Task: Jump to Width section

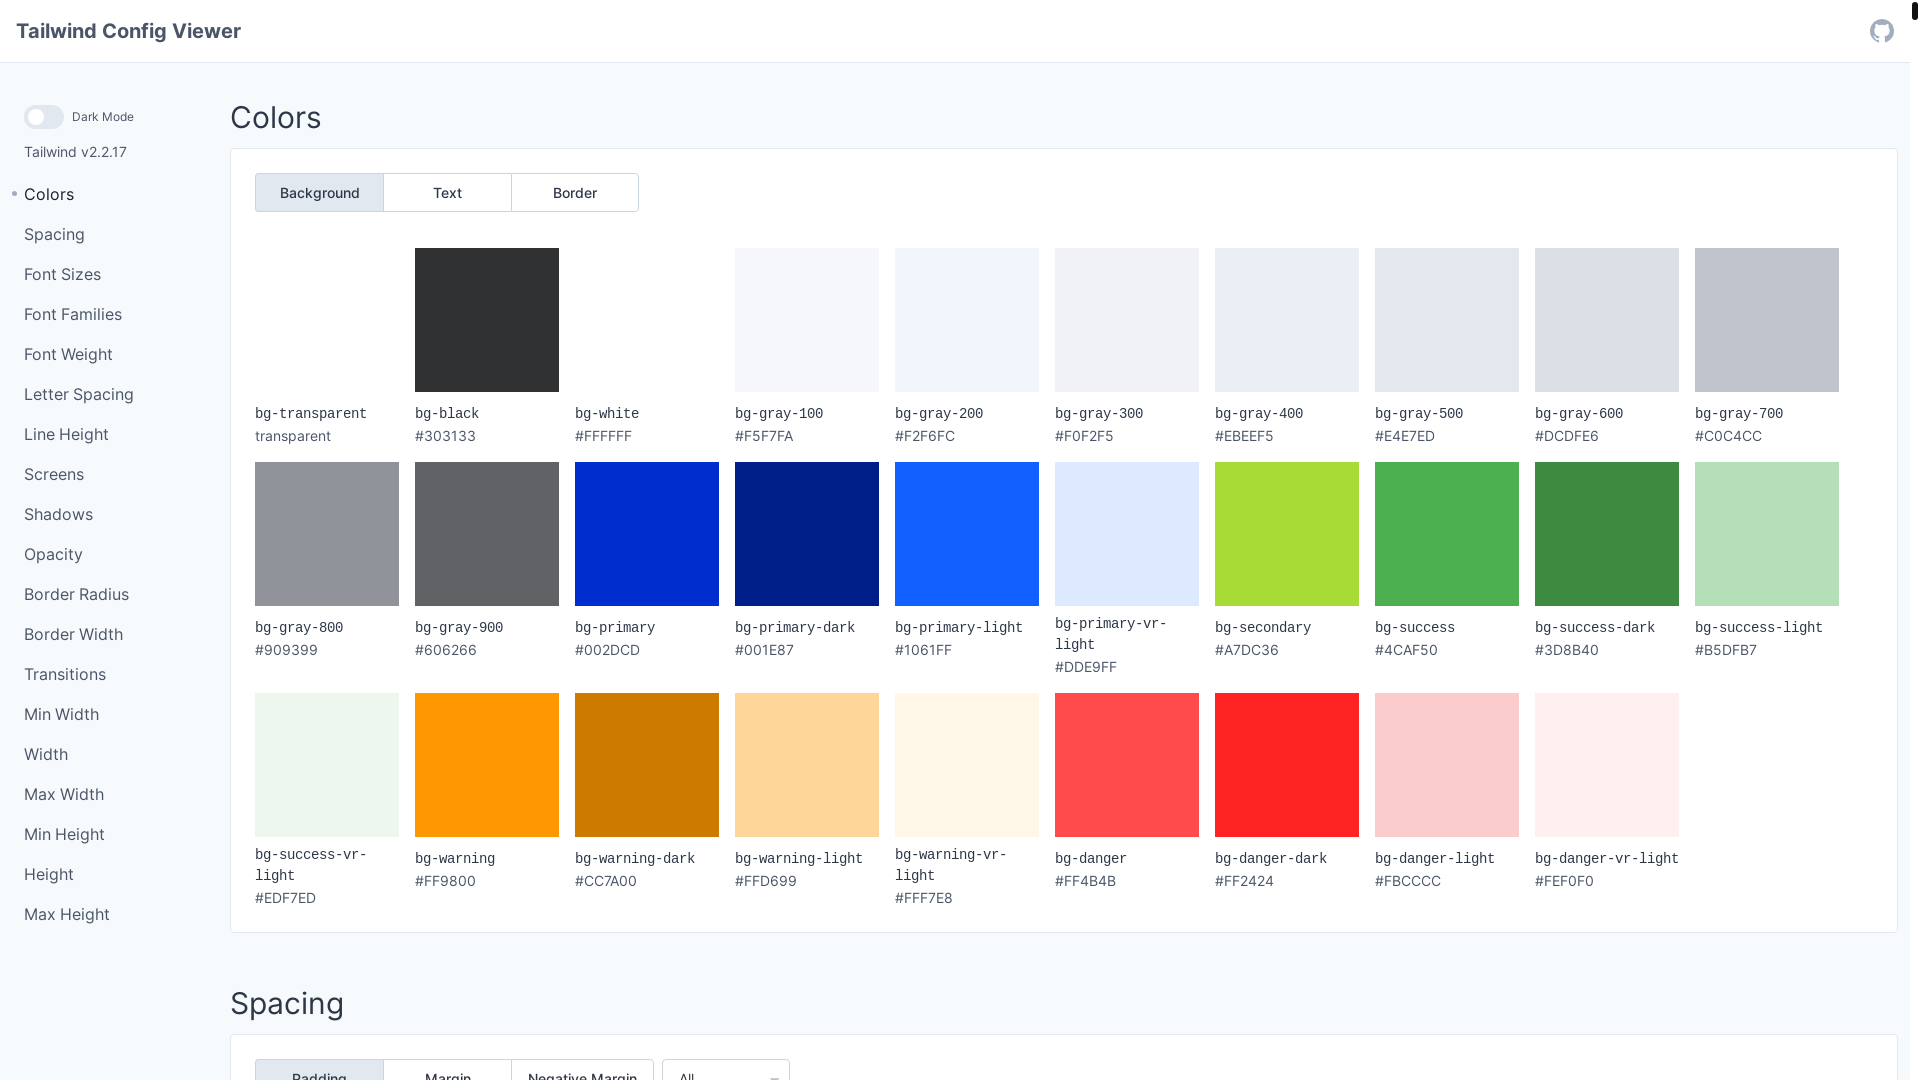Action: [46, 754]
